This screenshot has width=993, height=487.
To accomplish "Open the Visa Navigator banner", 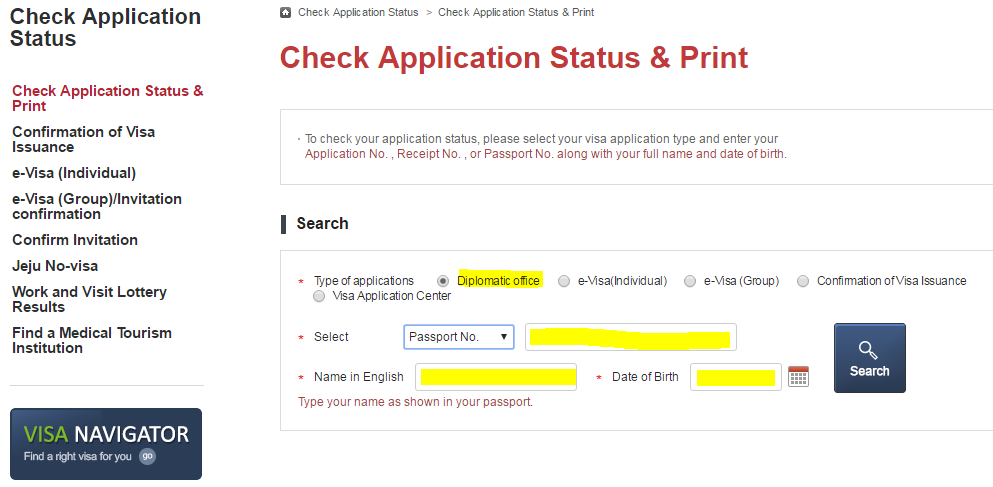I will pos(105,443).
